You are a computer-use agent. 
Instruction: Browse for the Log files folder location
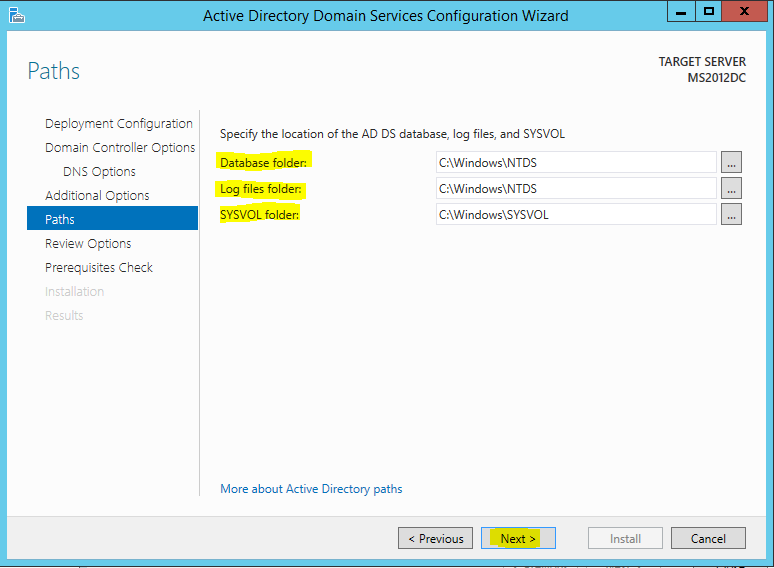click(x=731, y=189)
